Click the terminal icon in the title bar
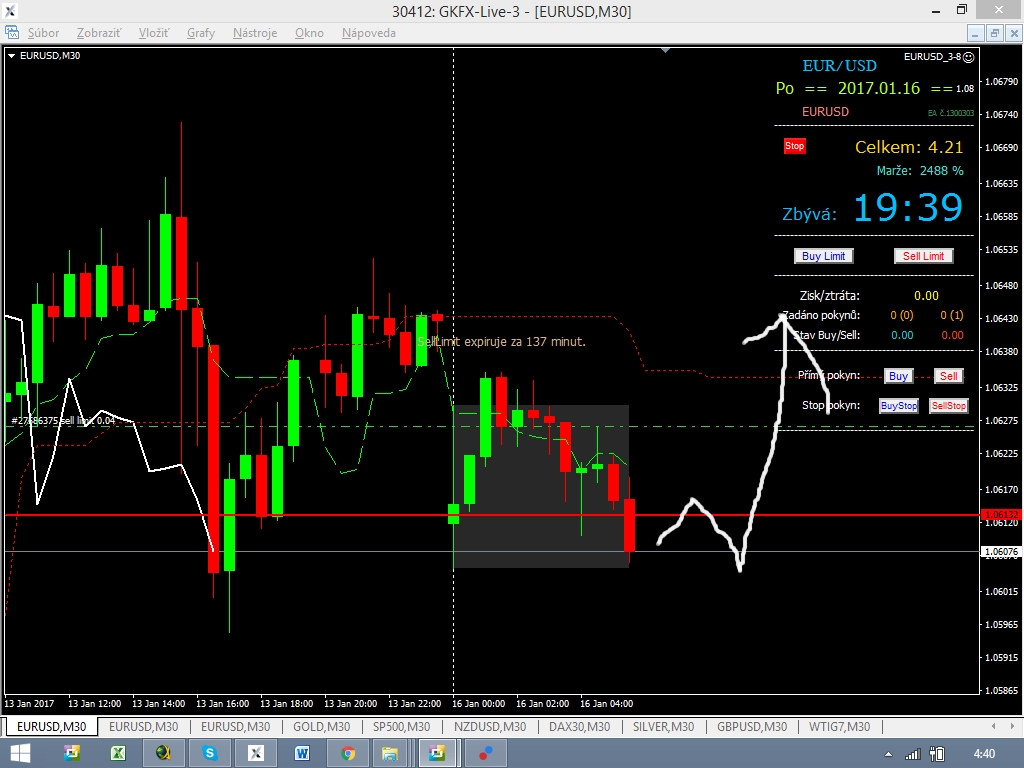Image resolution: width=1024 pixels, height=768 pixels. (9, 10)
